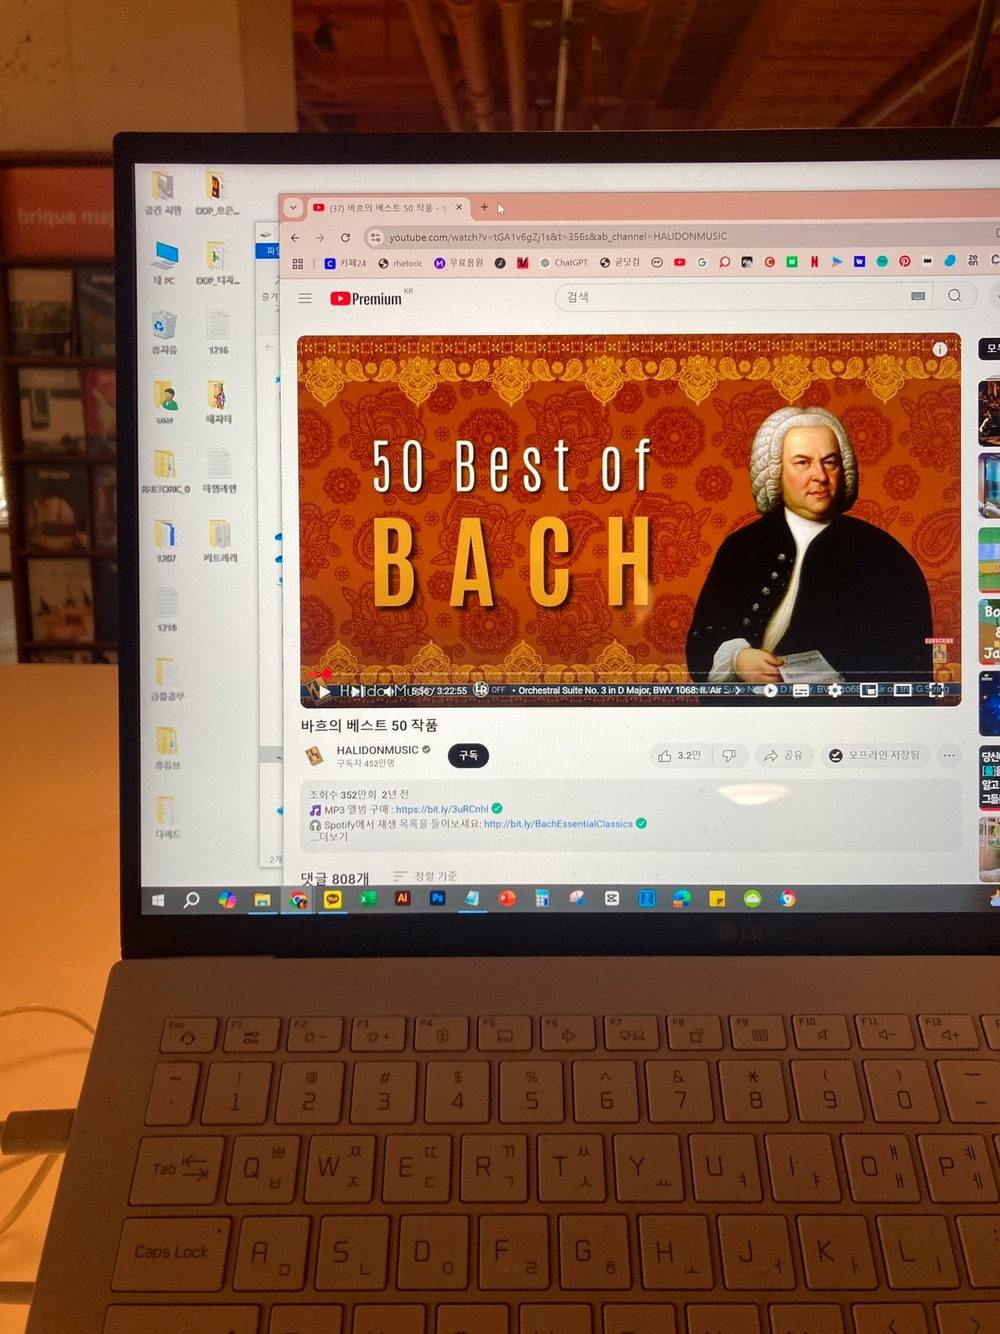This screenshot has height=1334, width=1000.
Task: Play the Bach video
Action: (323, 691)
